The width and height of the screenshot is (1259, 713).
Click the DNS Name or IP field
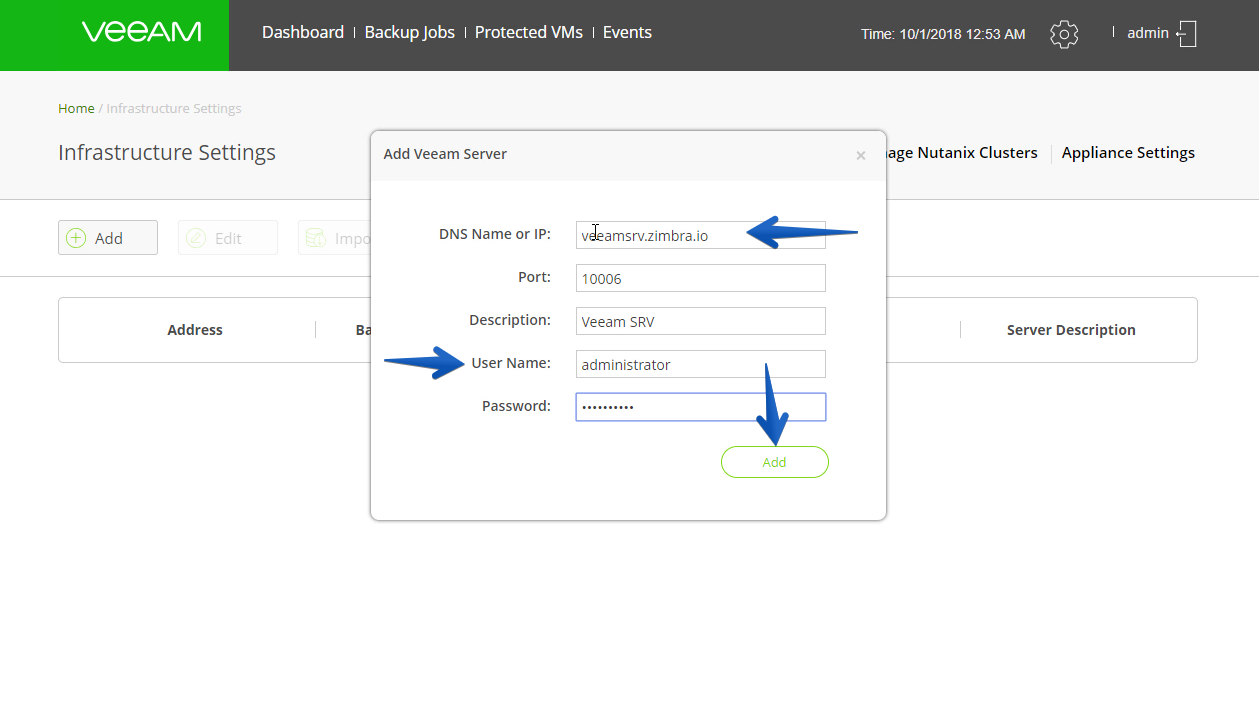pyautogui.click(x=701, y=235)
